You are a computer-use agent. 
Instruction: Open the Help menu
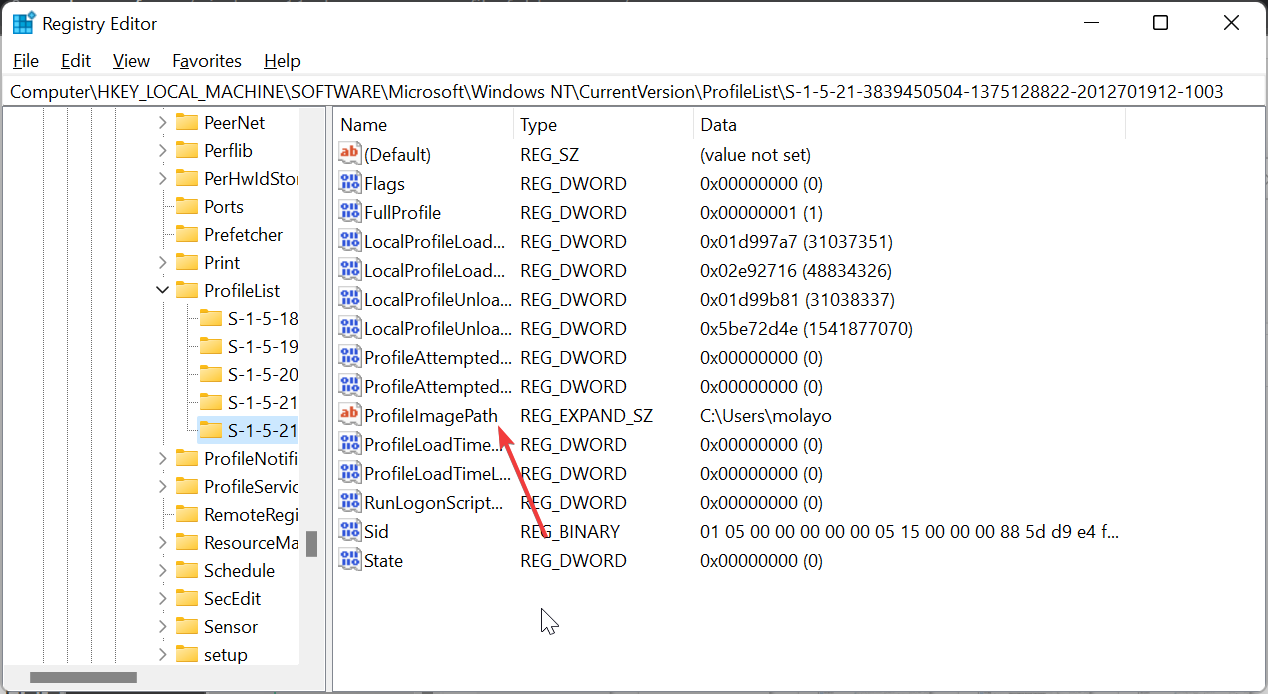[282, 61]
